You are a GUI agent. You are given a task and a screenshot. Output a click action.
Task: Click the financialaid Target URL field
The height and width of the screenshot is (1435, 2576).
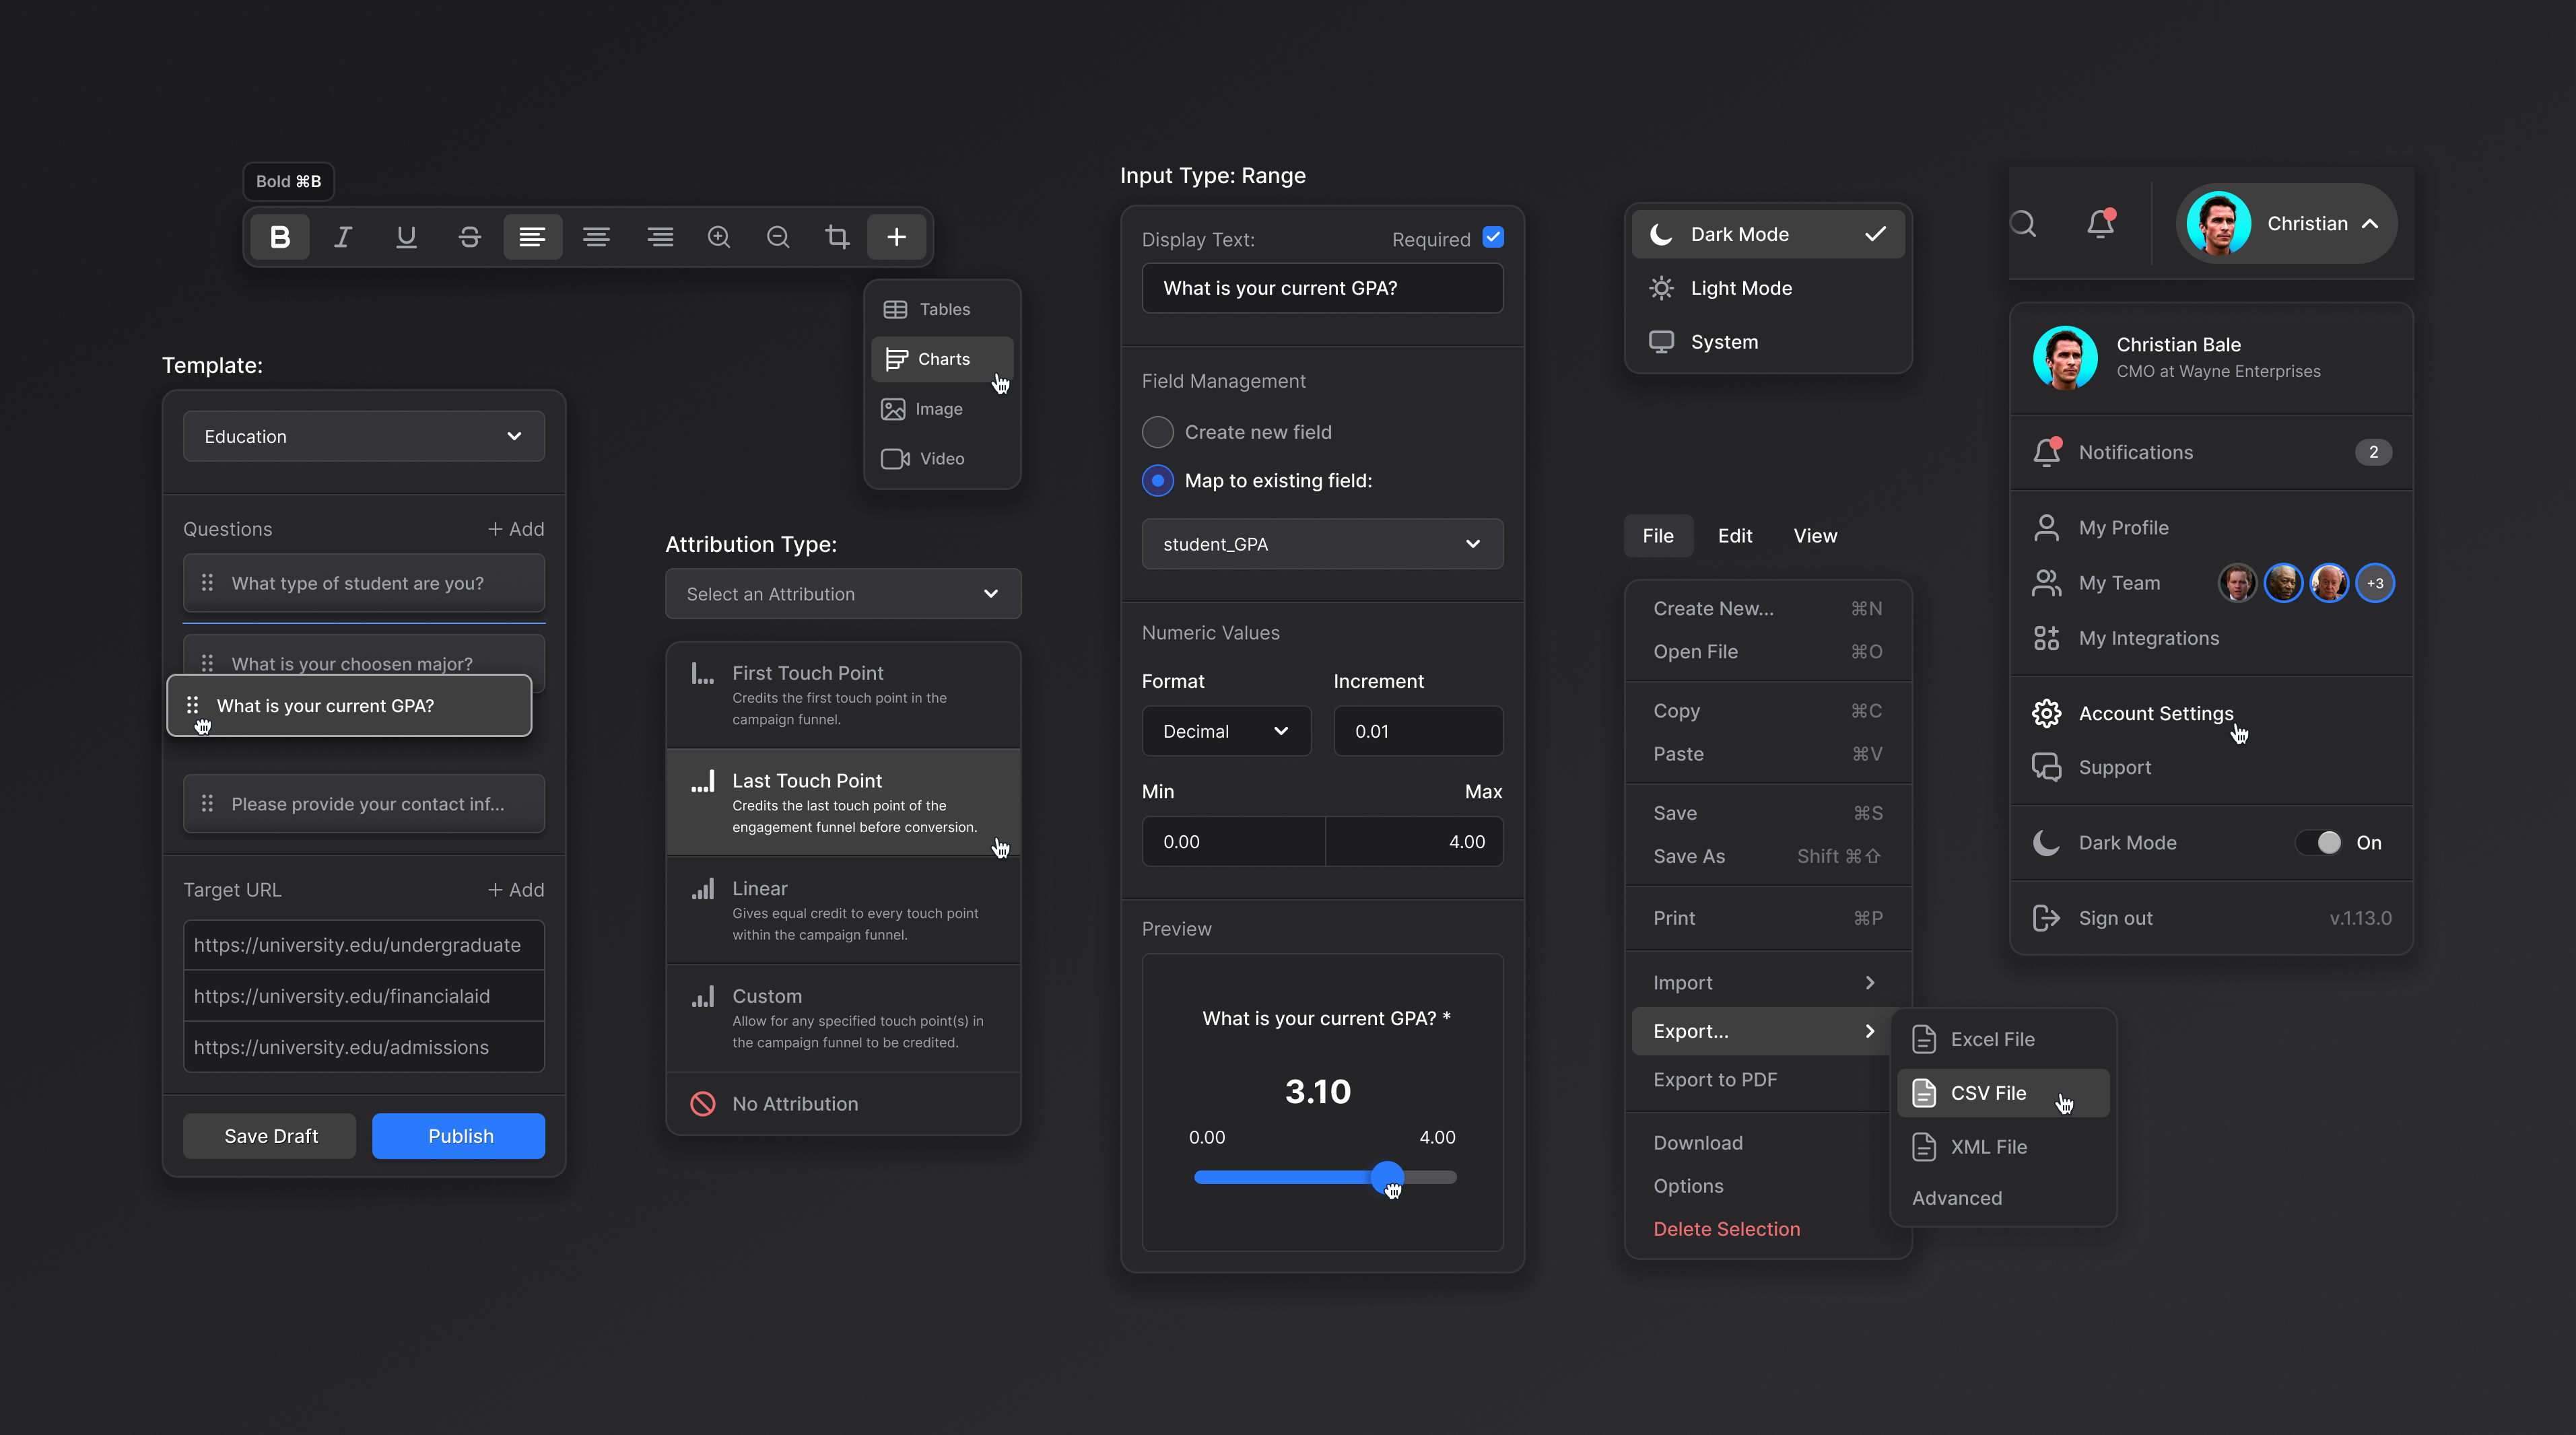pos(363,996)
